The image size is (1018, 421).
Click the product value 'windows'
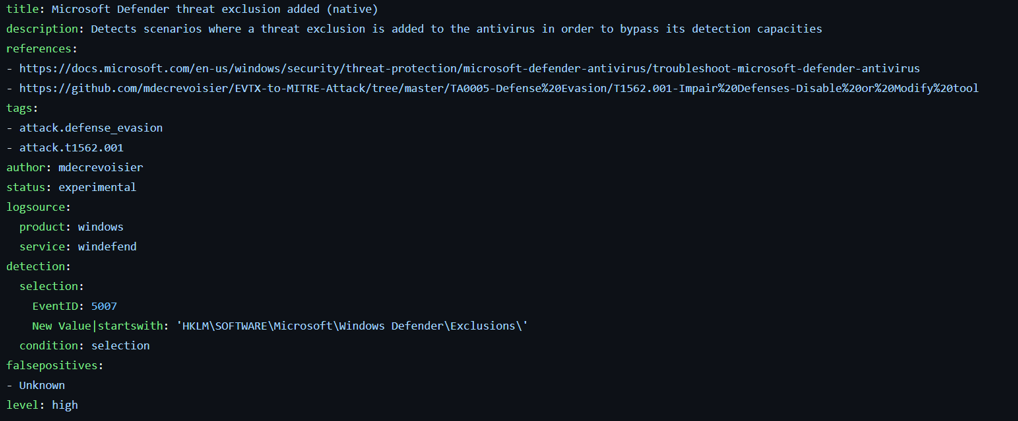(x=100, y=227)
